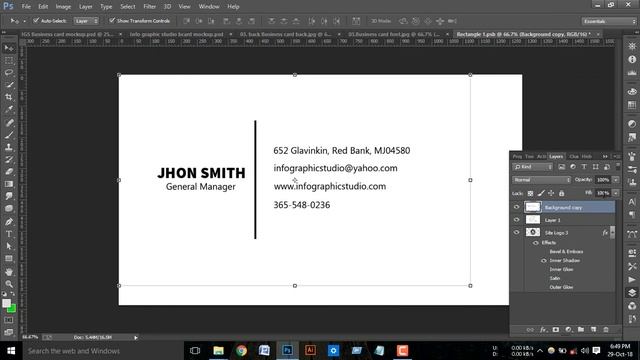Open the Auto-Select Layer dropdown
Screen dimensions: 640x360
coord(86,20)
